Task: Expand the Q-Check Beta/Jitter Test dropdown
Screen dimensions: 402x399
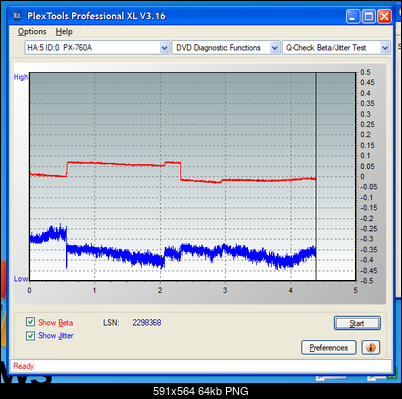Action: 385,48
